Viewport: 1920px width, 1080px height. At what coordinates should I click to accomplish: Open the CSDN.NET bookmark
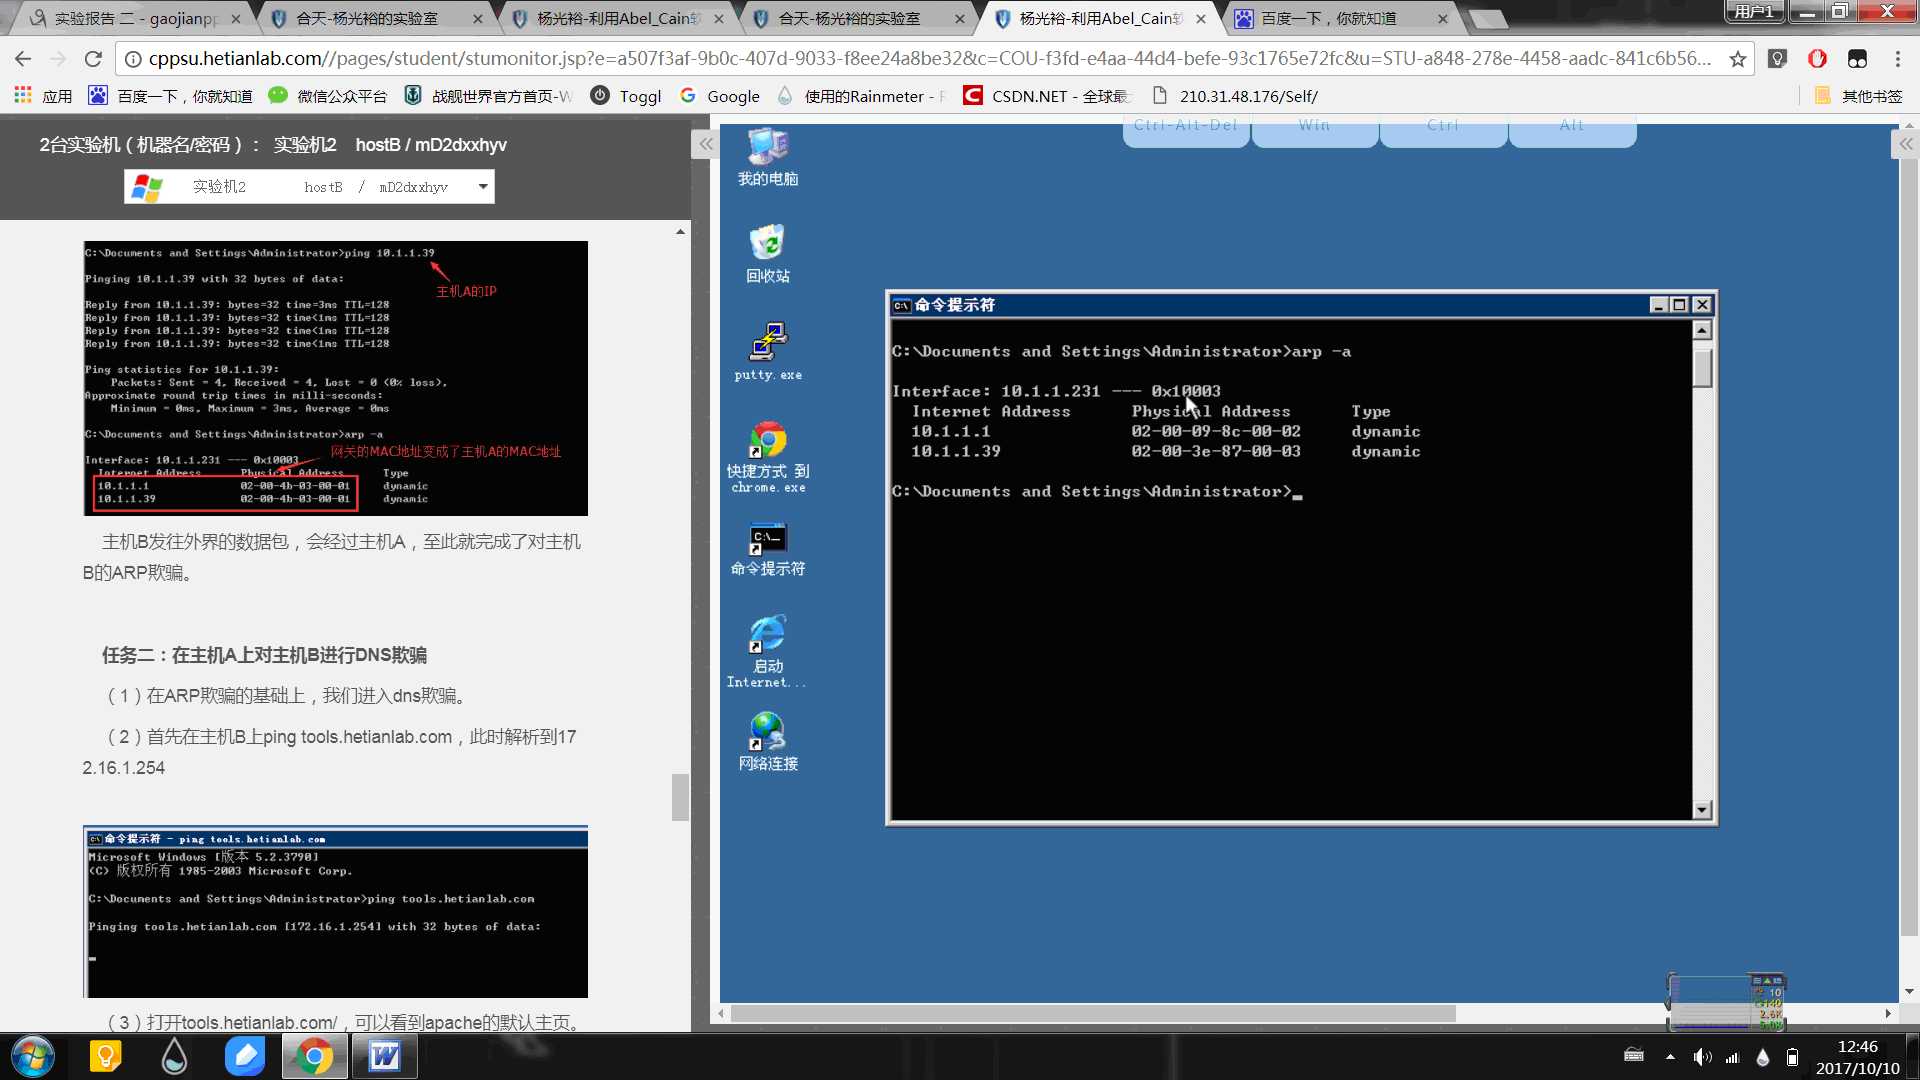1047,96
